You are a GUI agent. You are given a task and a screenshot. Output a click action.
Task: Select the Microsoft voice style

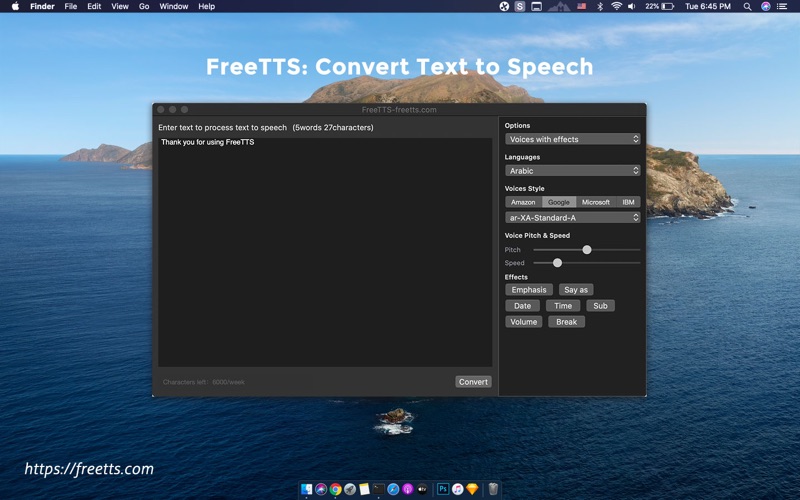(596, 202)
